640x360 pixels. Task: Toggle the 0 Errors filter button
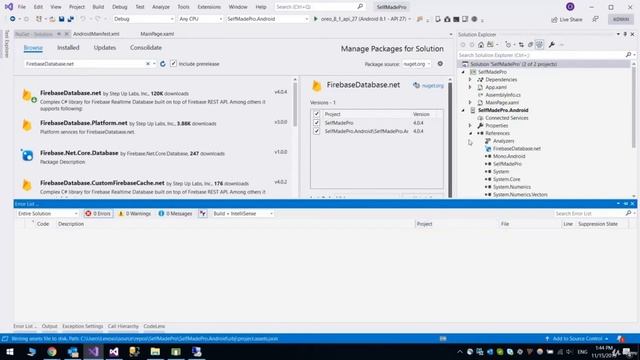point(98,213)
